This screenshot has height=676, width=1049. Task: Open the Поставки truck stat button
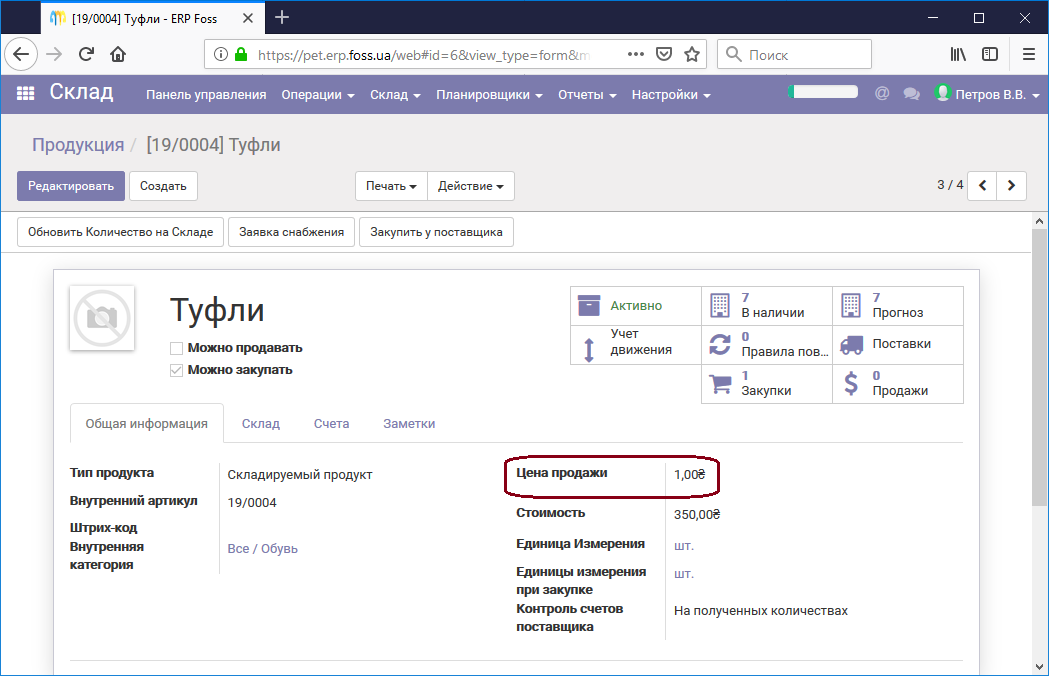point(898,345)
